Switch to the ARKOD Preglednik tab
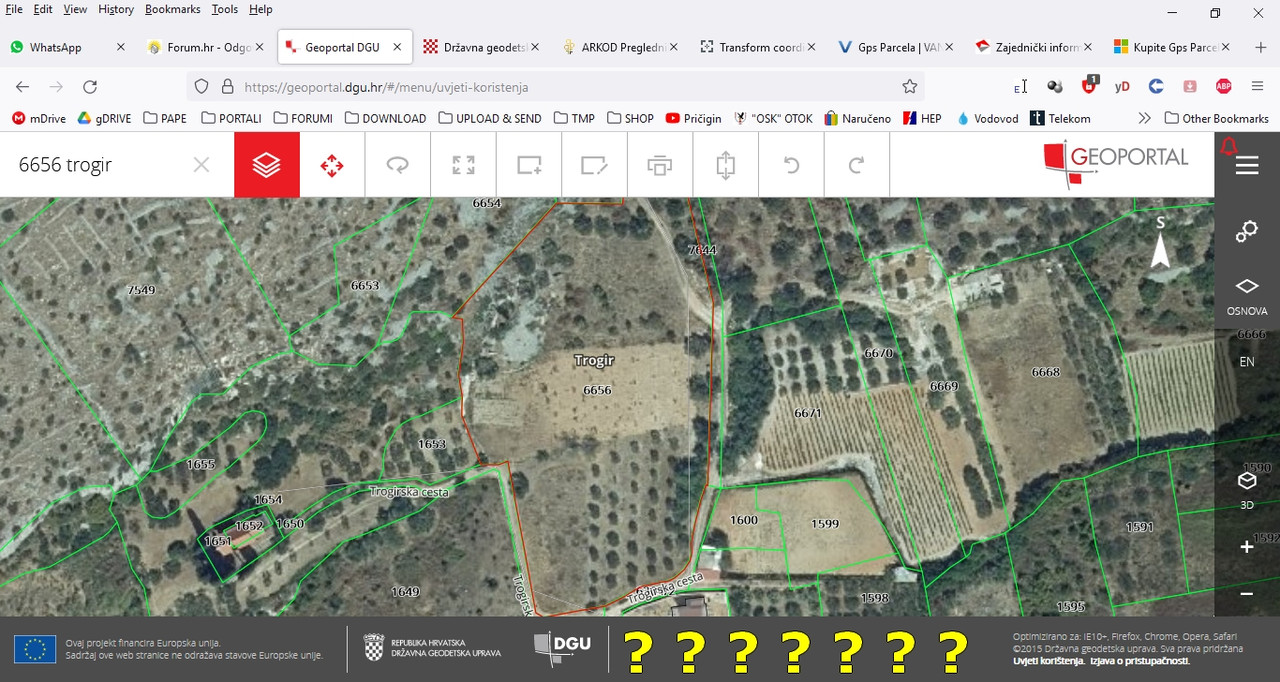Viewport: 1280px width, 682px height. (x=620, y=47)
